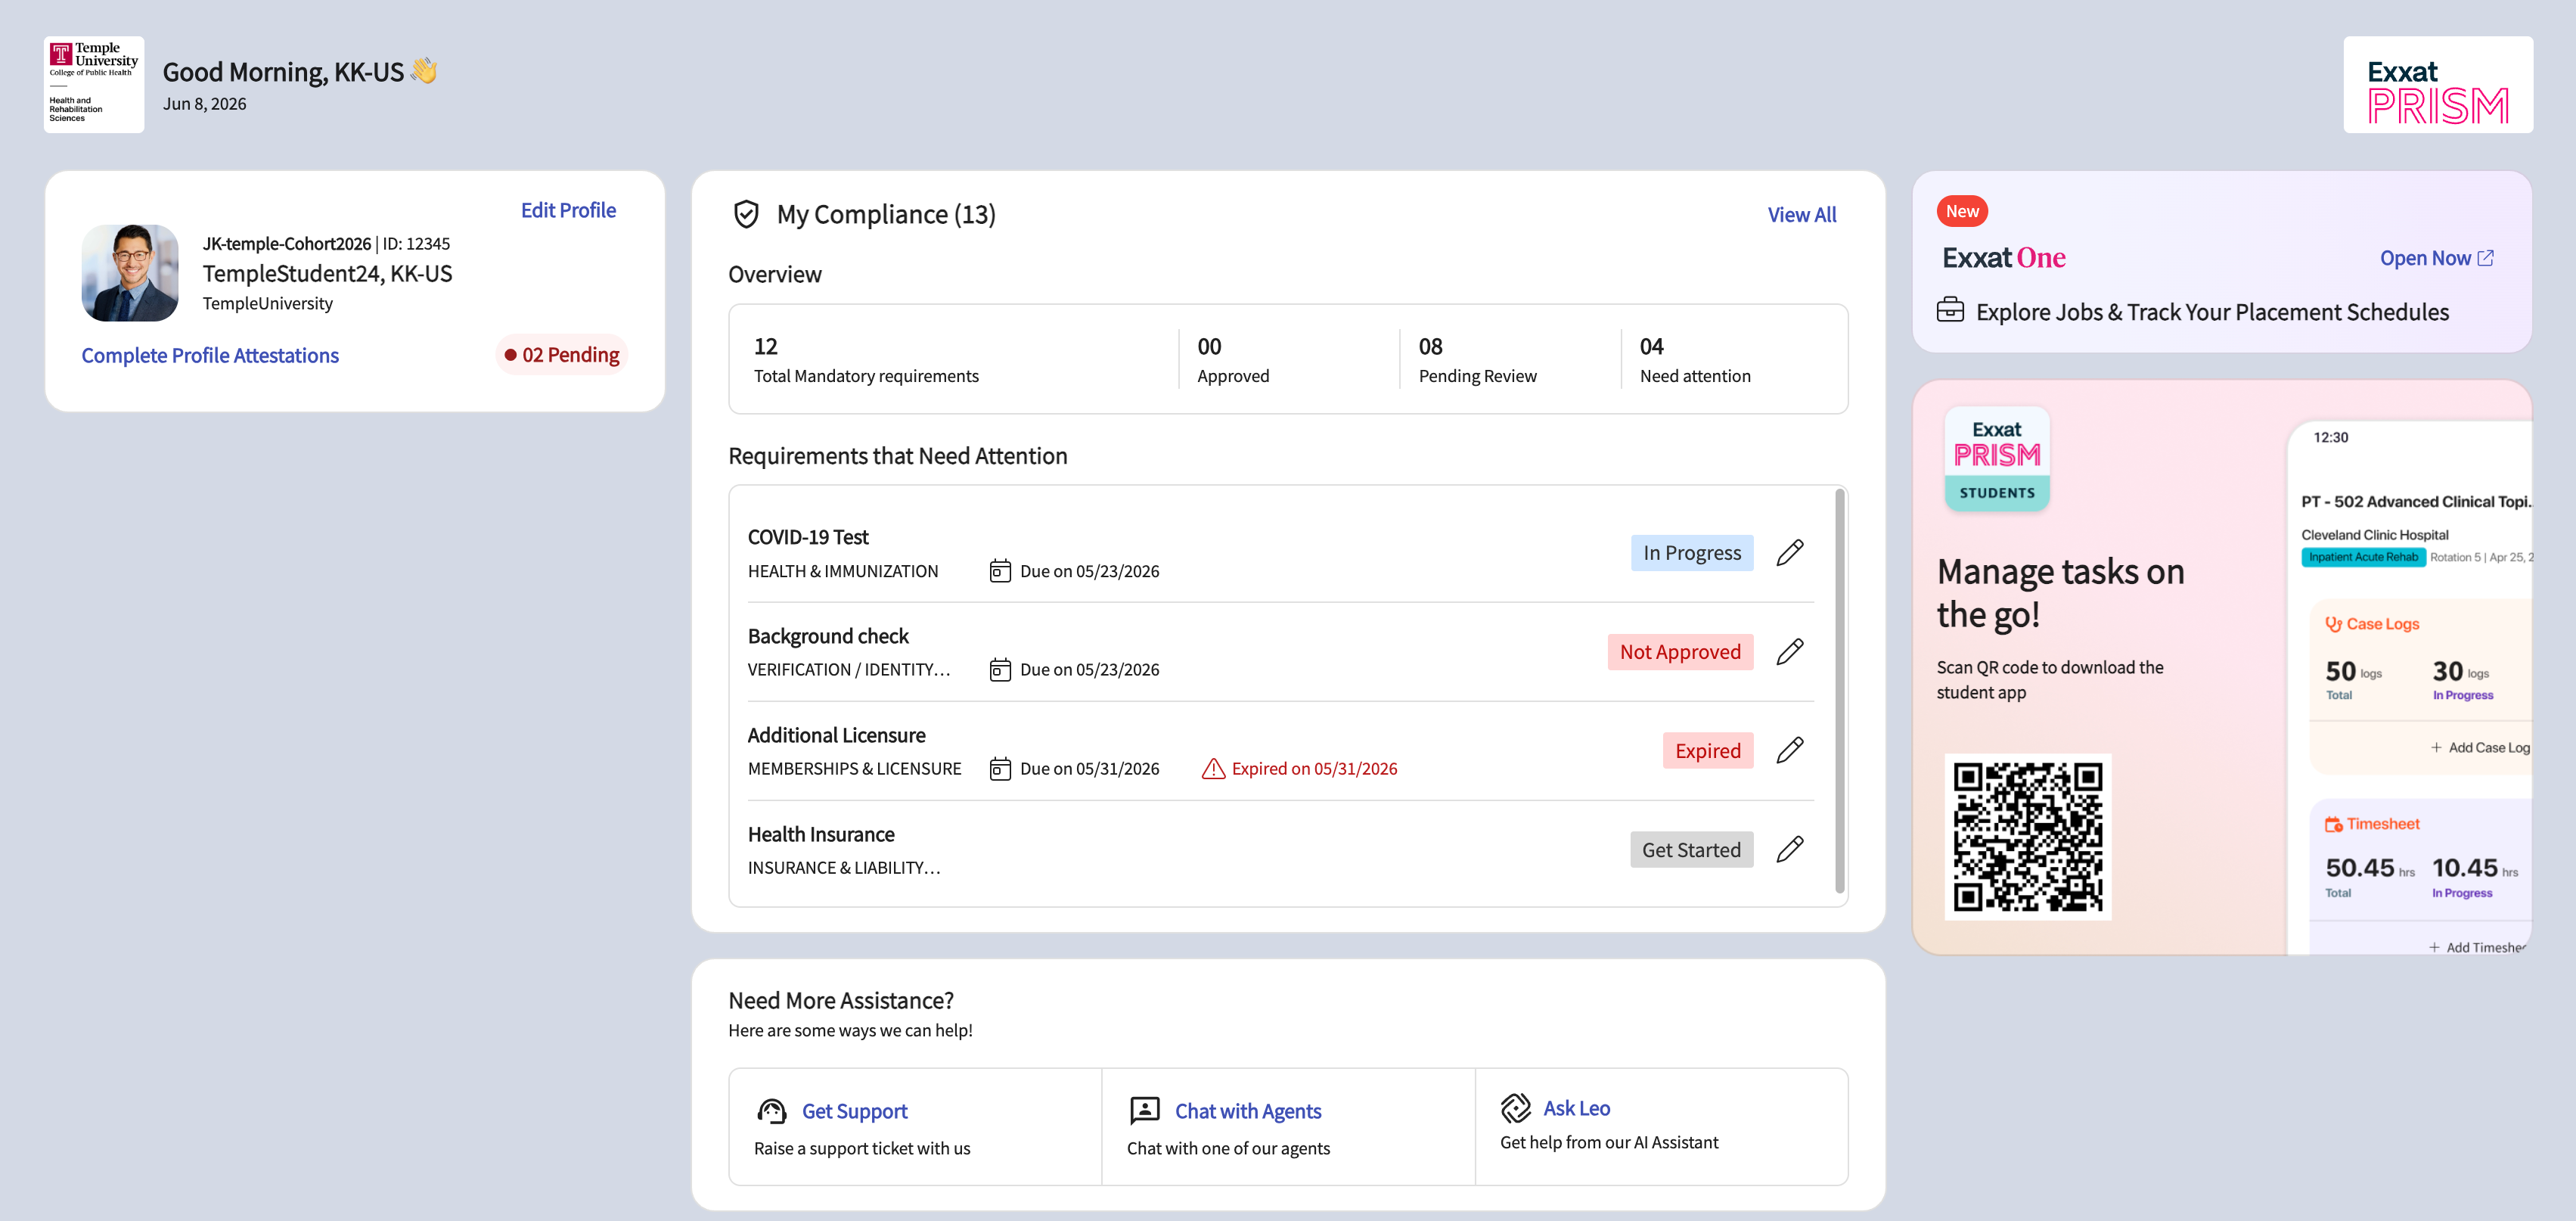
Task: Click the Background check requirement title
Action: click(x=828, y=636)
